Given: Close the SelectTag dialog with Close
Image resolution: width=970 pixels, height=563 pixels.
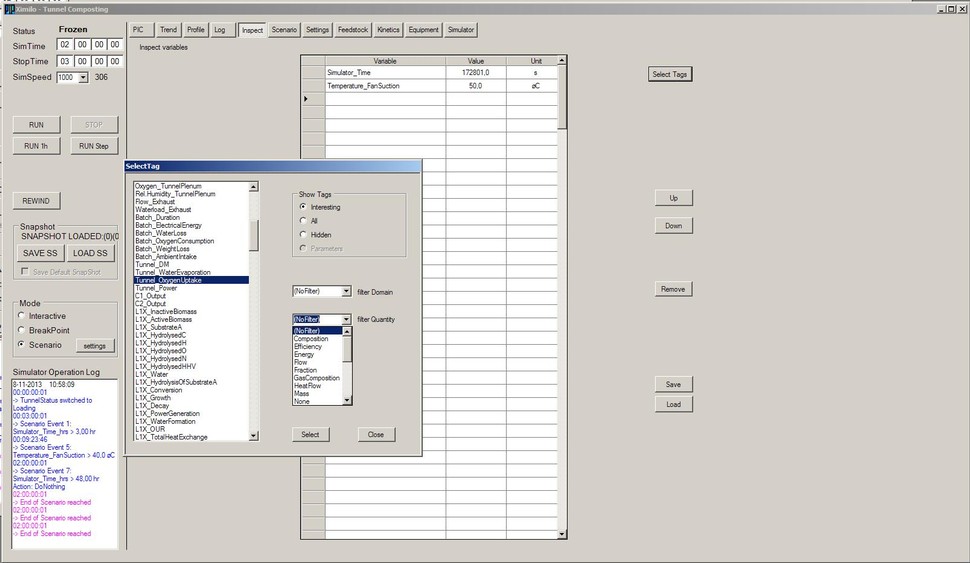Looking at the screenshot, I should [376, 435].
